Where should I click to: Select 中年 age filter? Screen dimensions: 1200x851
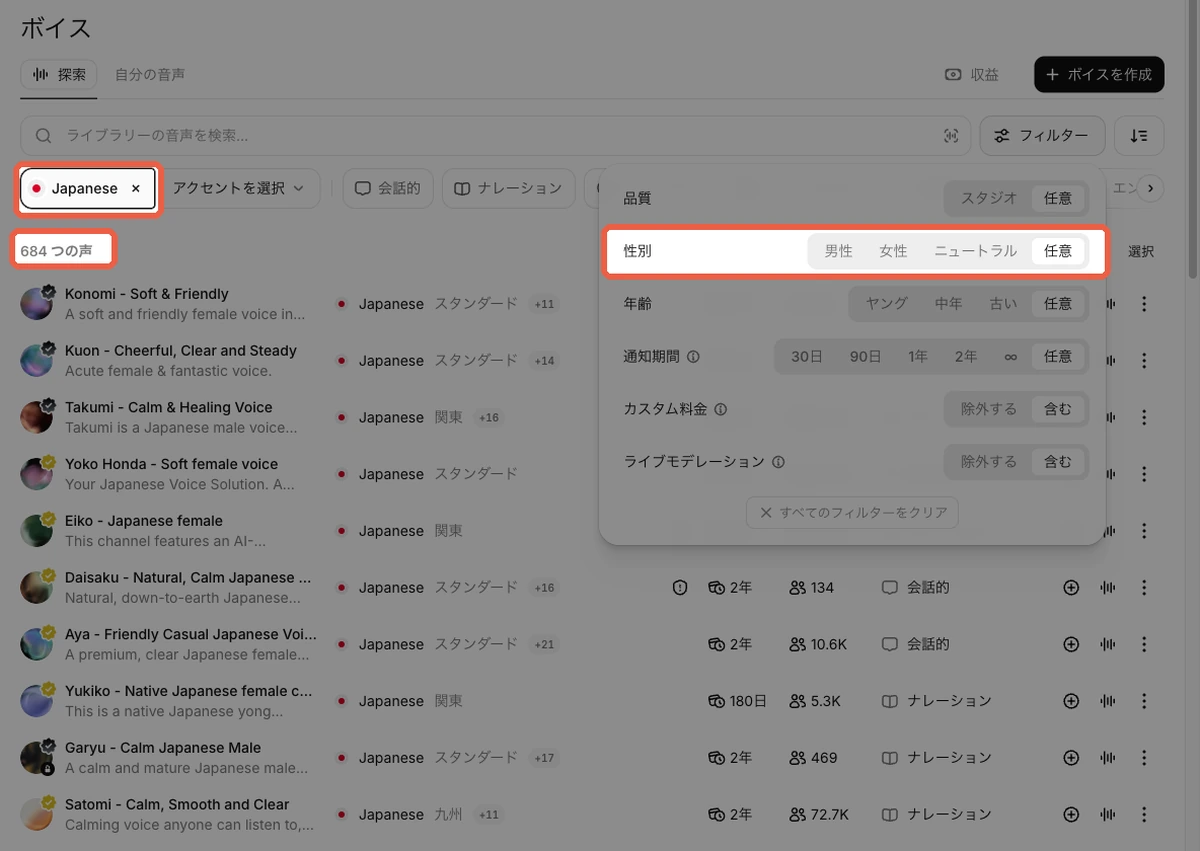click(x=948, y=303)
